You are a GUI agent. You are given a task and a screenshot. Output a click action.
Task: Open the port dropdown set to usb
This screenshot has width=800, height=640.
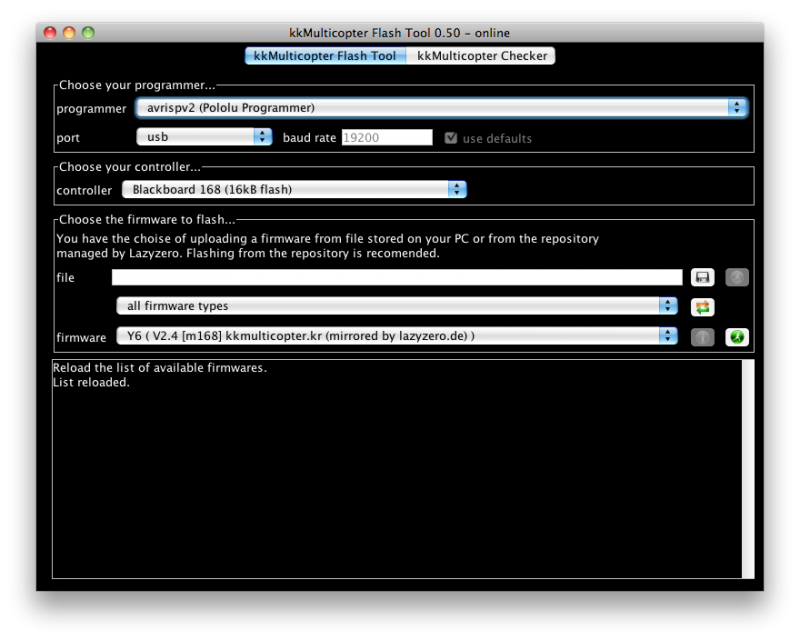point(204,137)
